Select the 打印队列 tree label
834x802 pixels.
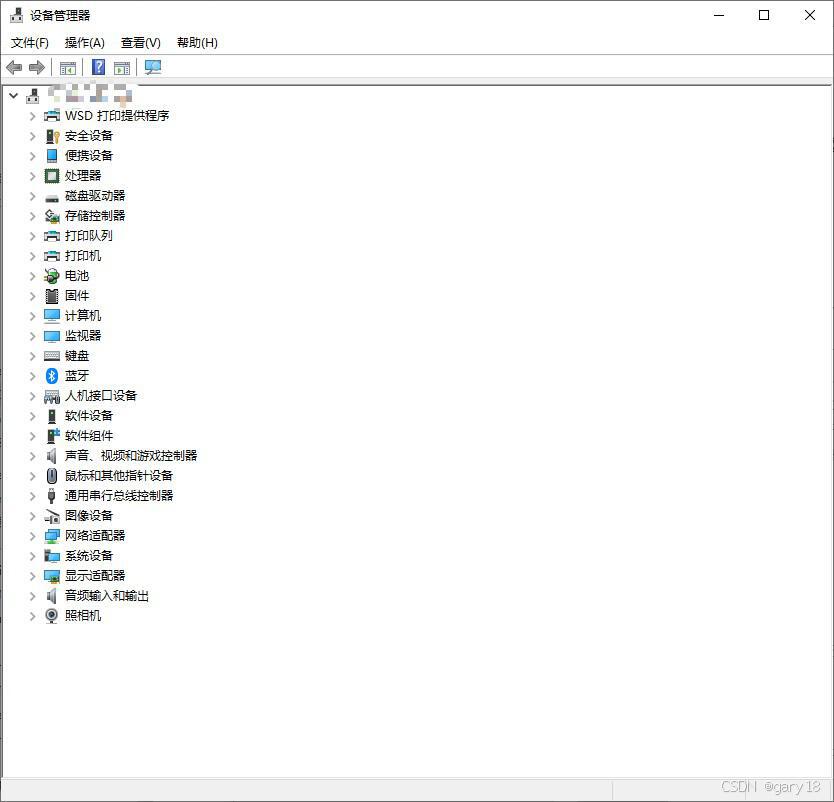pyautogui.click(x=89, y=236)
